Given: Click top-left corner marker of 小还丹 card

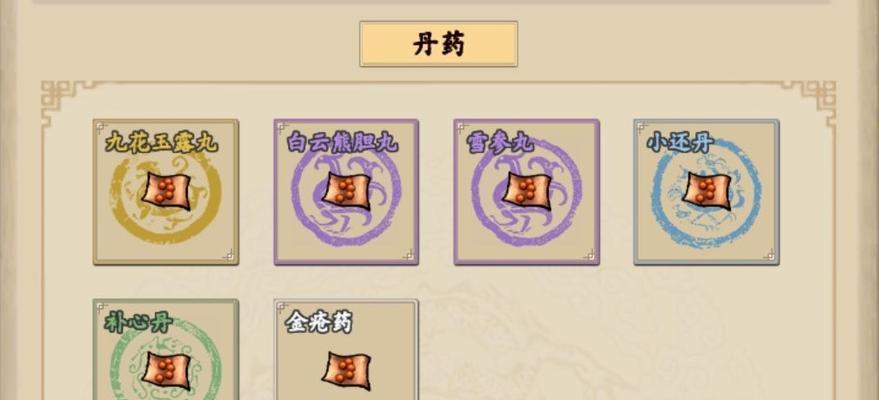Looking at the screenshot, I should [x=641, y=127].
